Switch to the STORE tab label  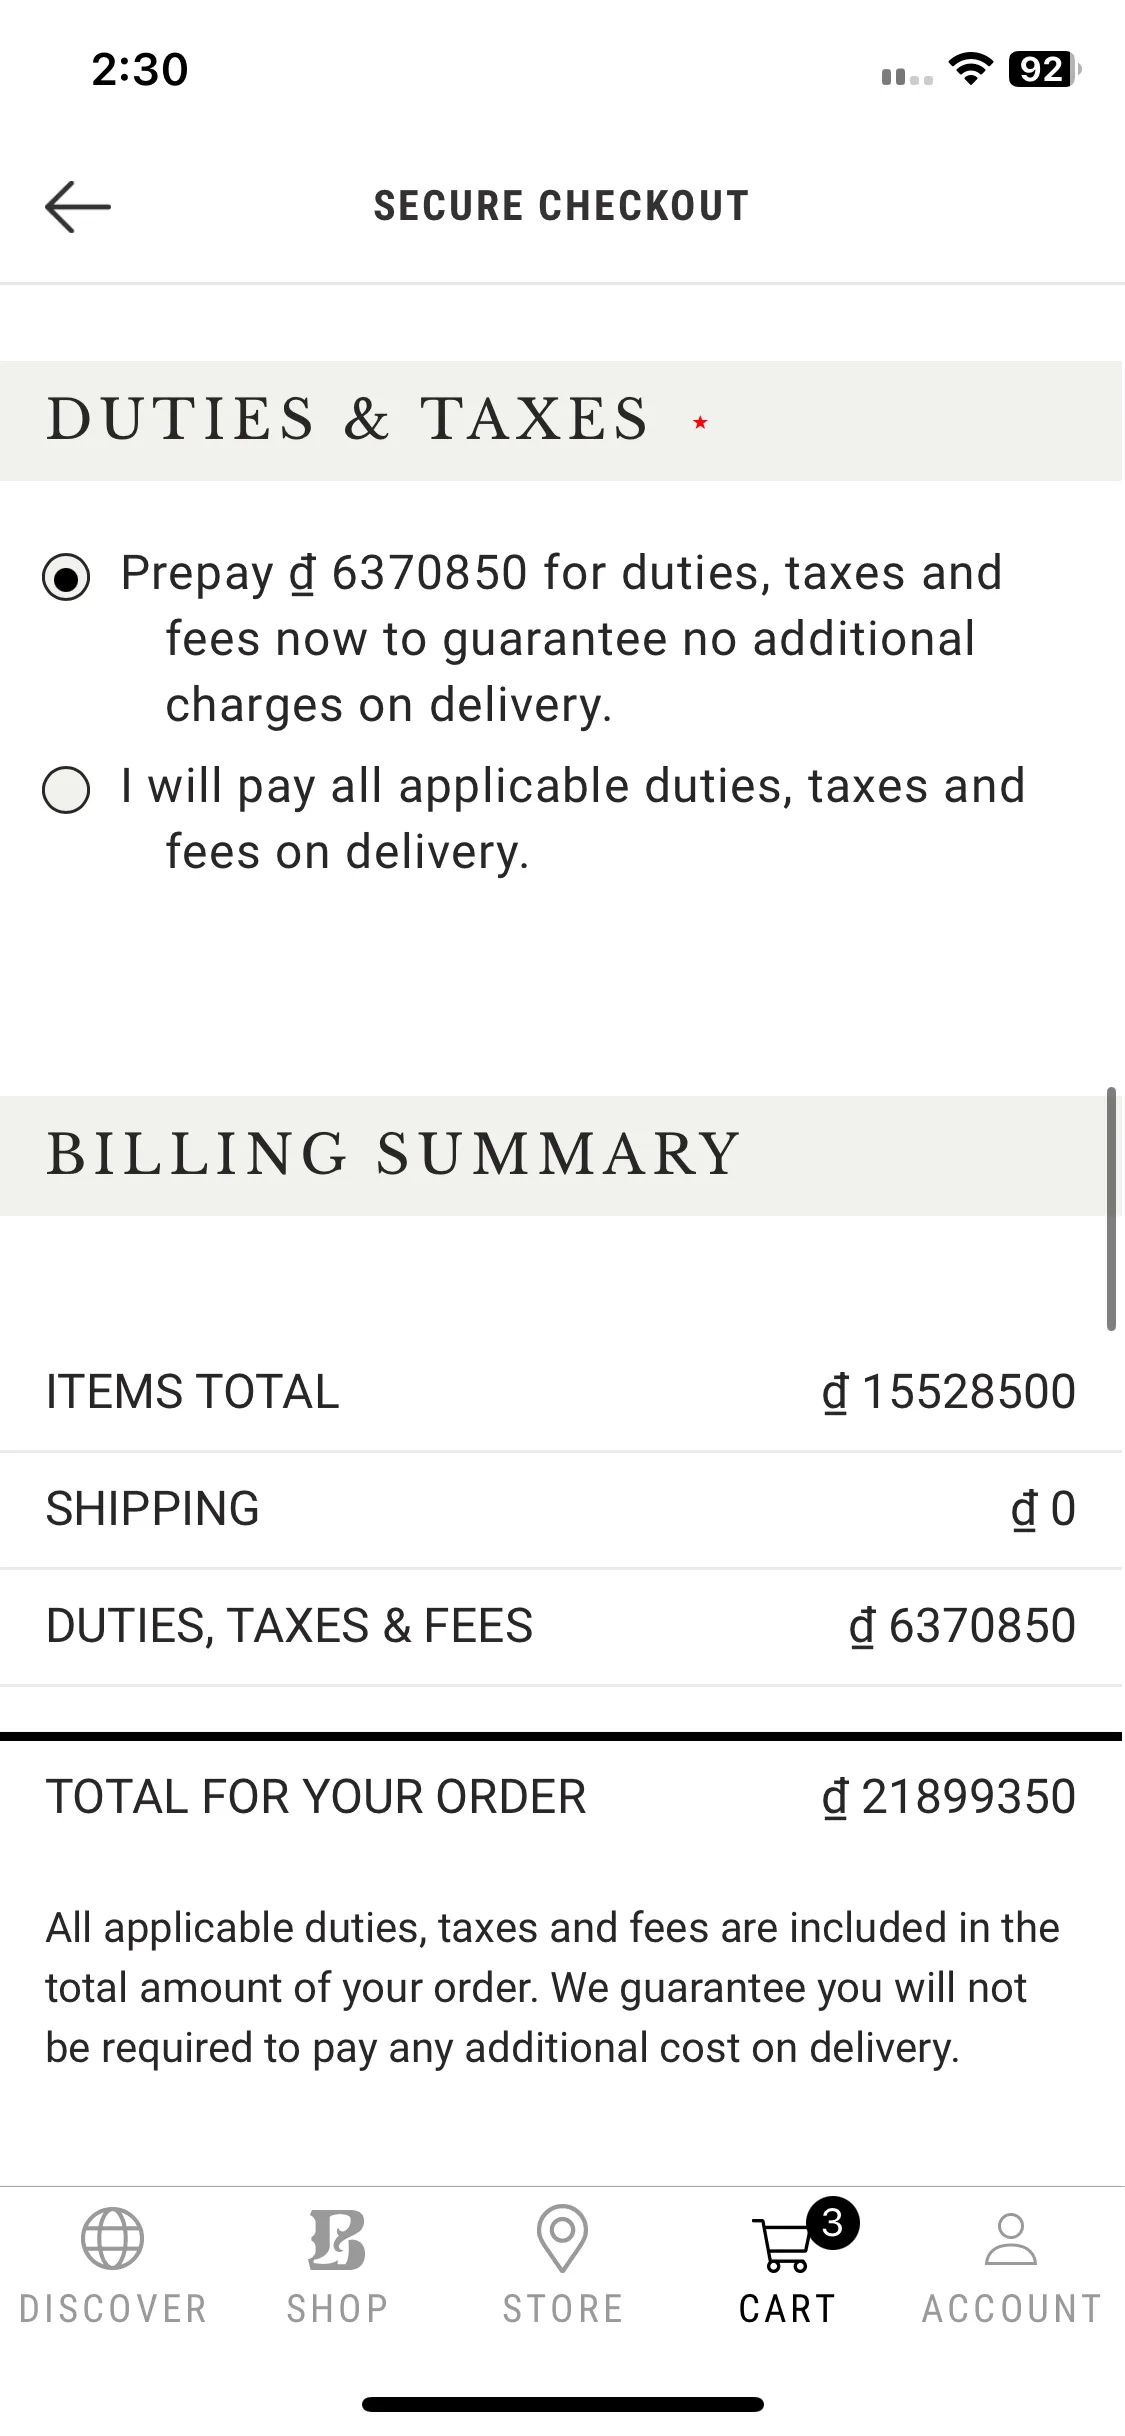click(562, 2309)
